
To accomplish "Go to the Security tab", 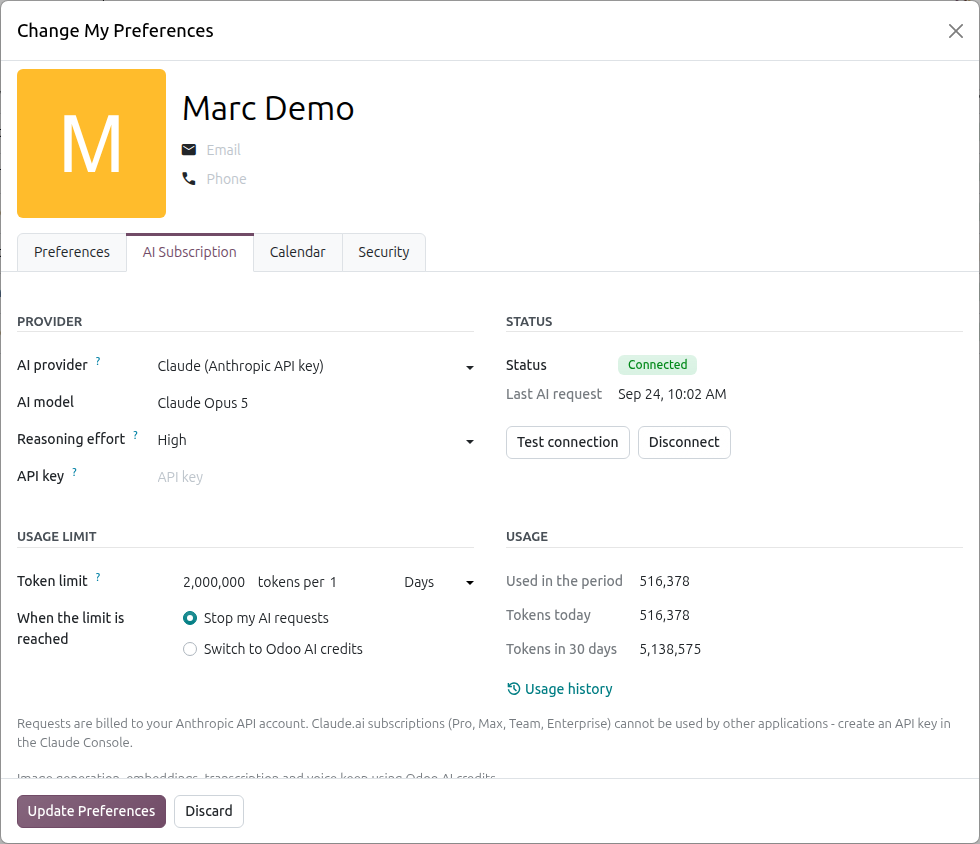I will (x=384, y=252).
